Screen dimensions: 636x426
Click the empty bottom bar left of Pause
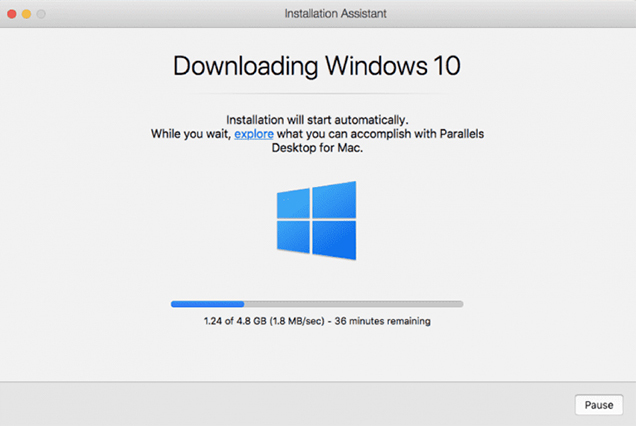click(x=280, y=404)
